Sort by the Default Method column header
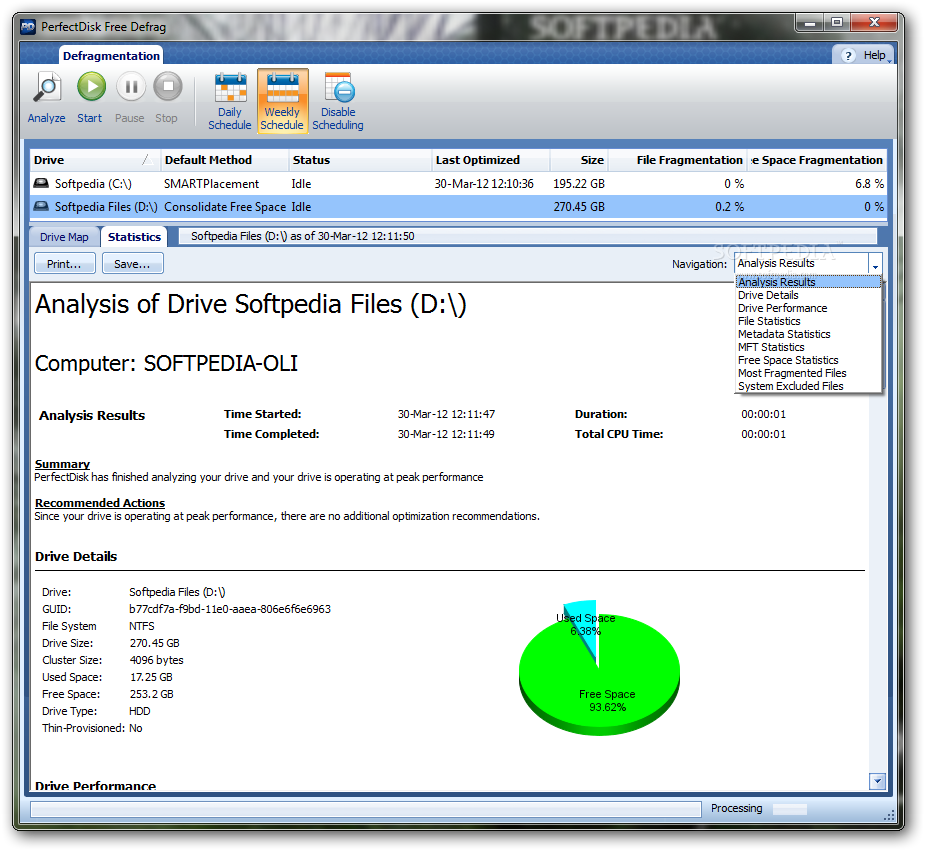Image resolution: width=925 pixels, height=851 pixels. click(x=224, y=160)
